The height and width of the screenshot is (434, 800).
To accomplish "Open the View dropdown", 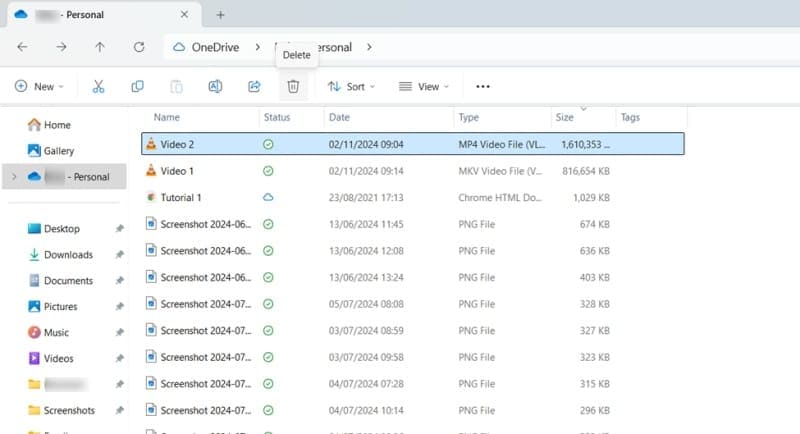I will point(423,87).
